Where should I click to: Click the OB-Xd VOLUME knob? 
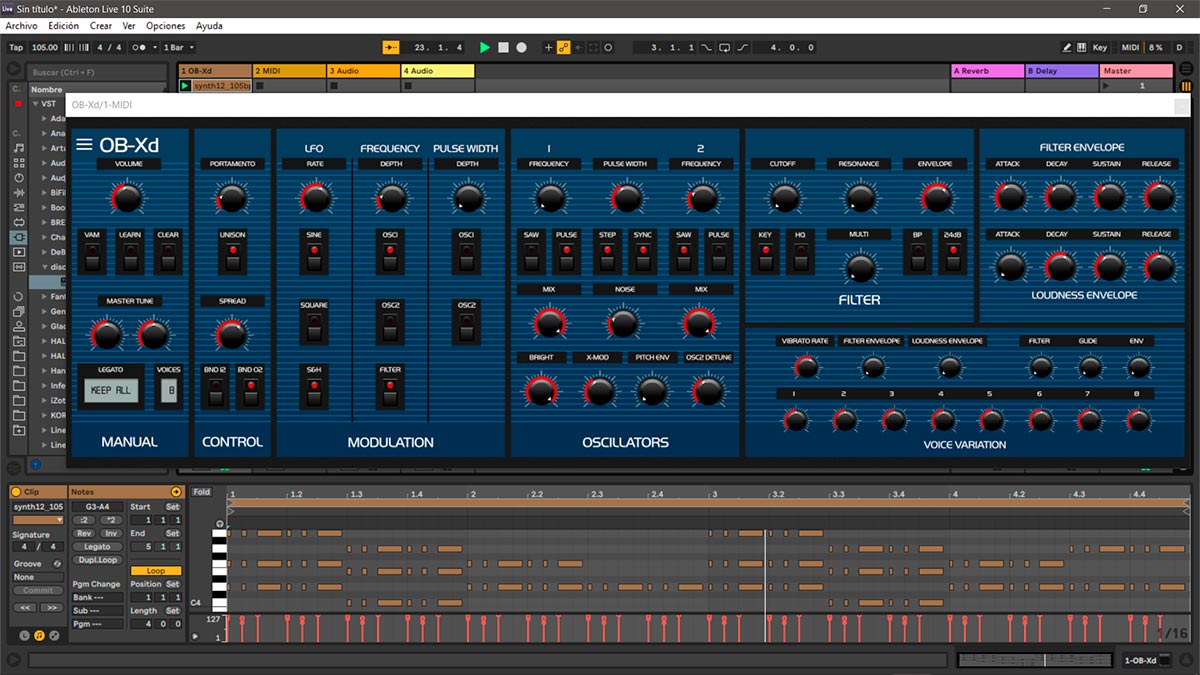[128, 198]
